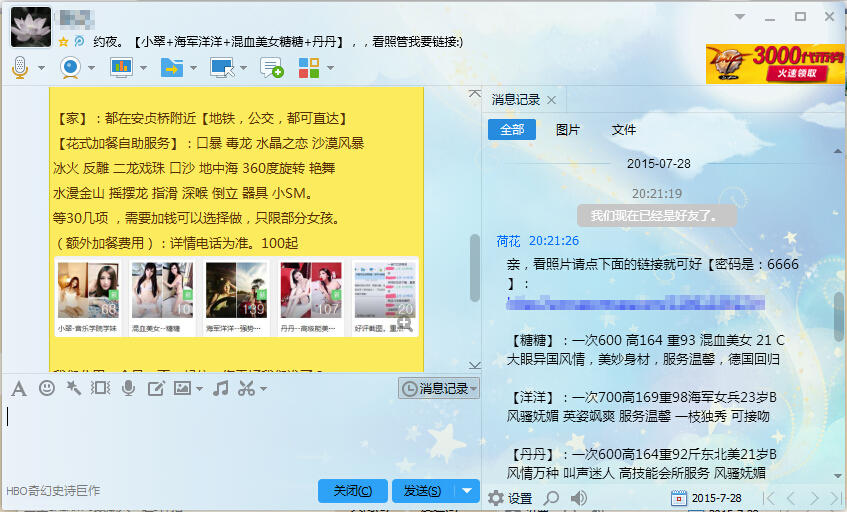Screen dimensions: 847x512
Task: Click the chat area vertical scrollbar
Action: point(475,268)
